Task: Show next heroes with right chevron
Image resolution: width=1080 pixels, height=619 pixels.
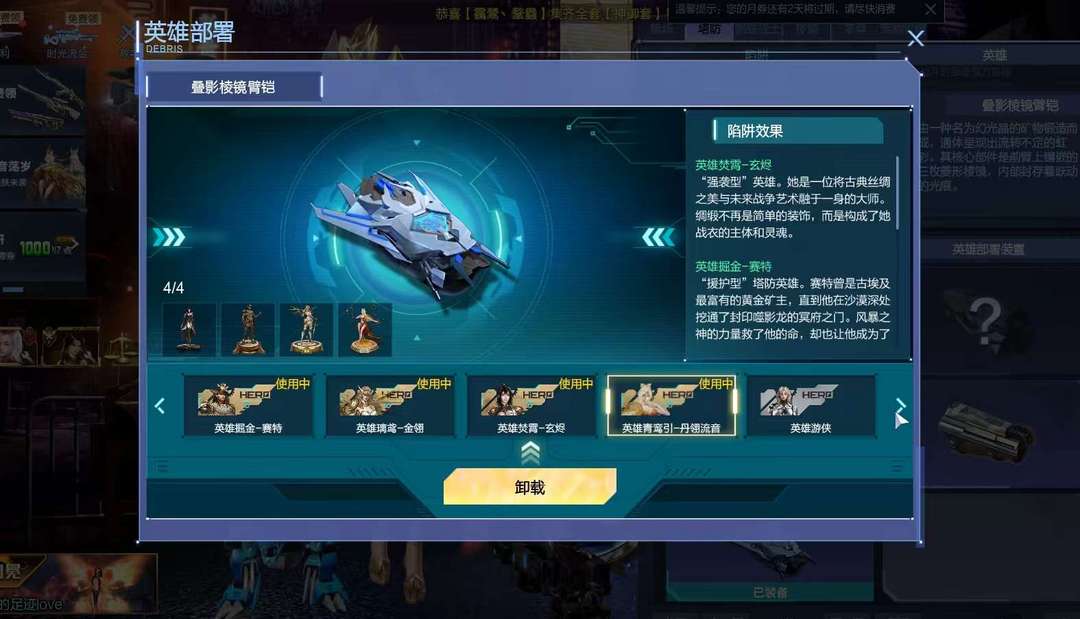Action: (900, 406)
